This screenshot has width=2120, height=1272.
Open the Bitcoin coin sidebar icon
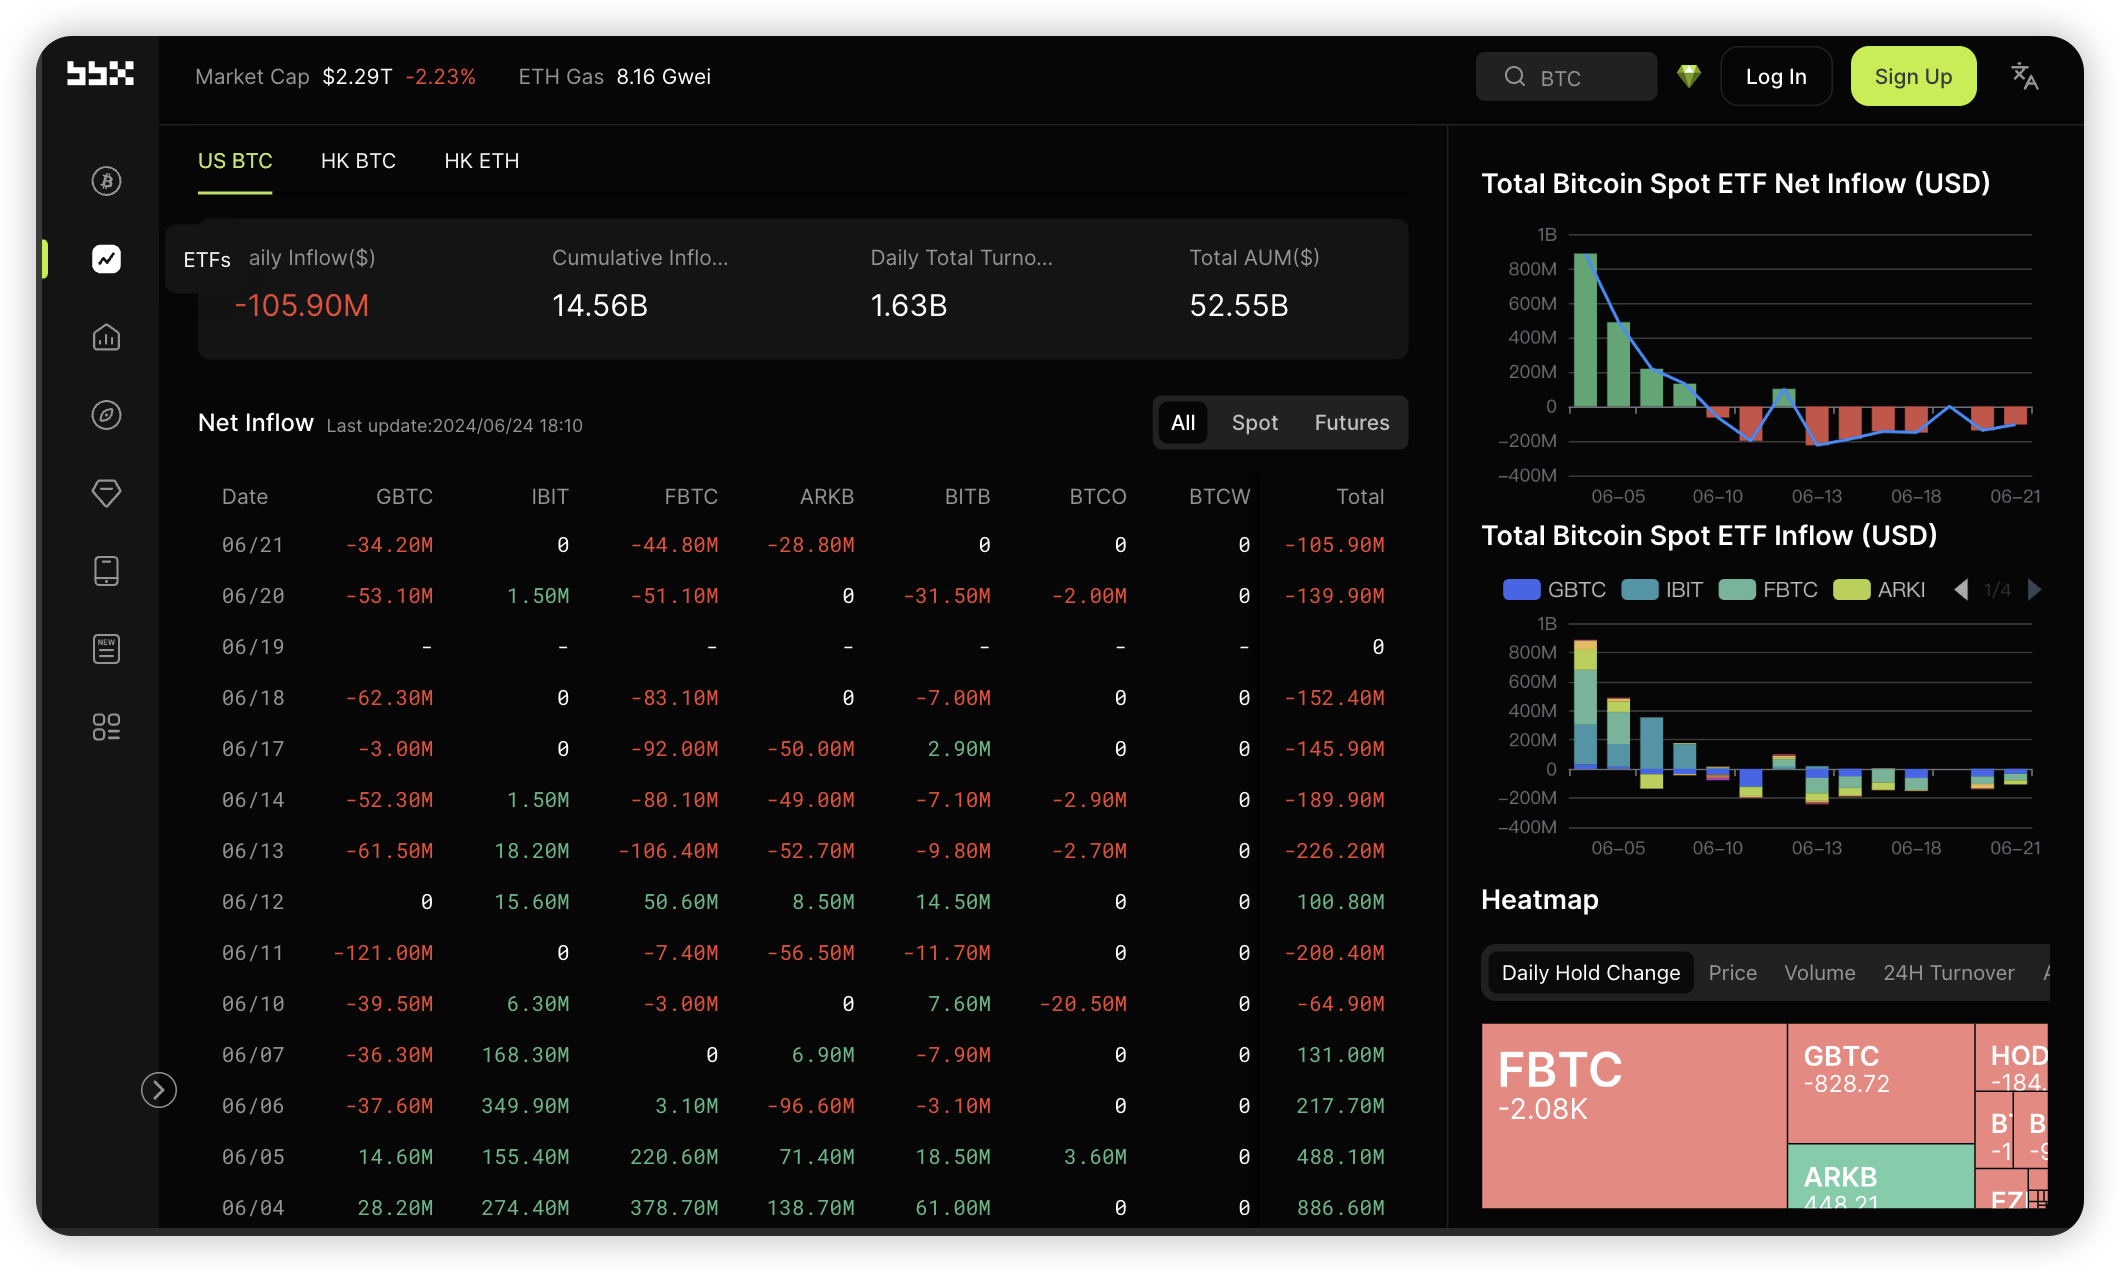pyautogui.click(x=106, y=181)
